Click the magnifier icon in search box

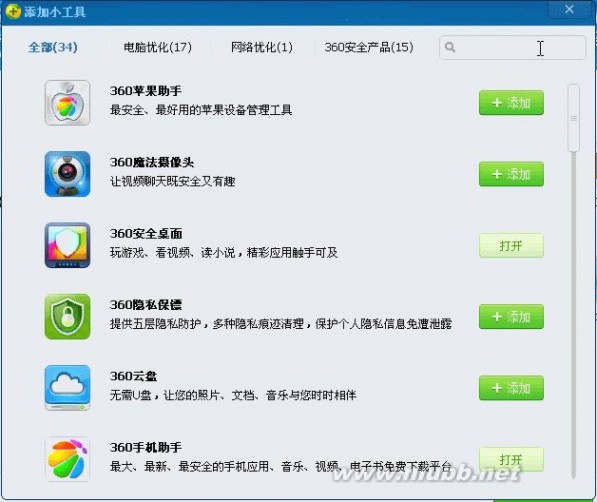click(x=450, y=47)
